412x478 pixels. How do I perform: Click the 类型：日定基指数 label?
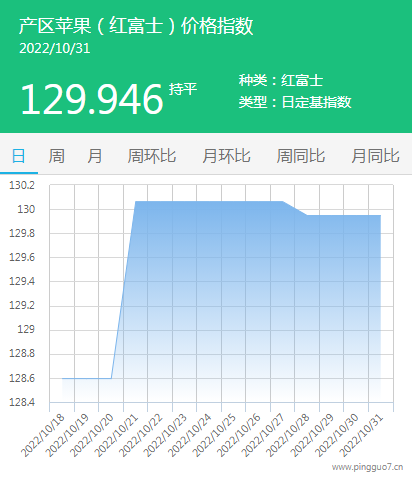295,102
